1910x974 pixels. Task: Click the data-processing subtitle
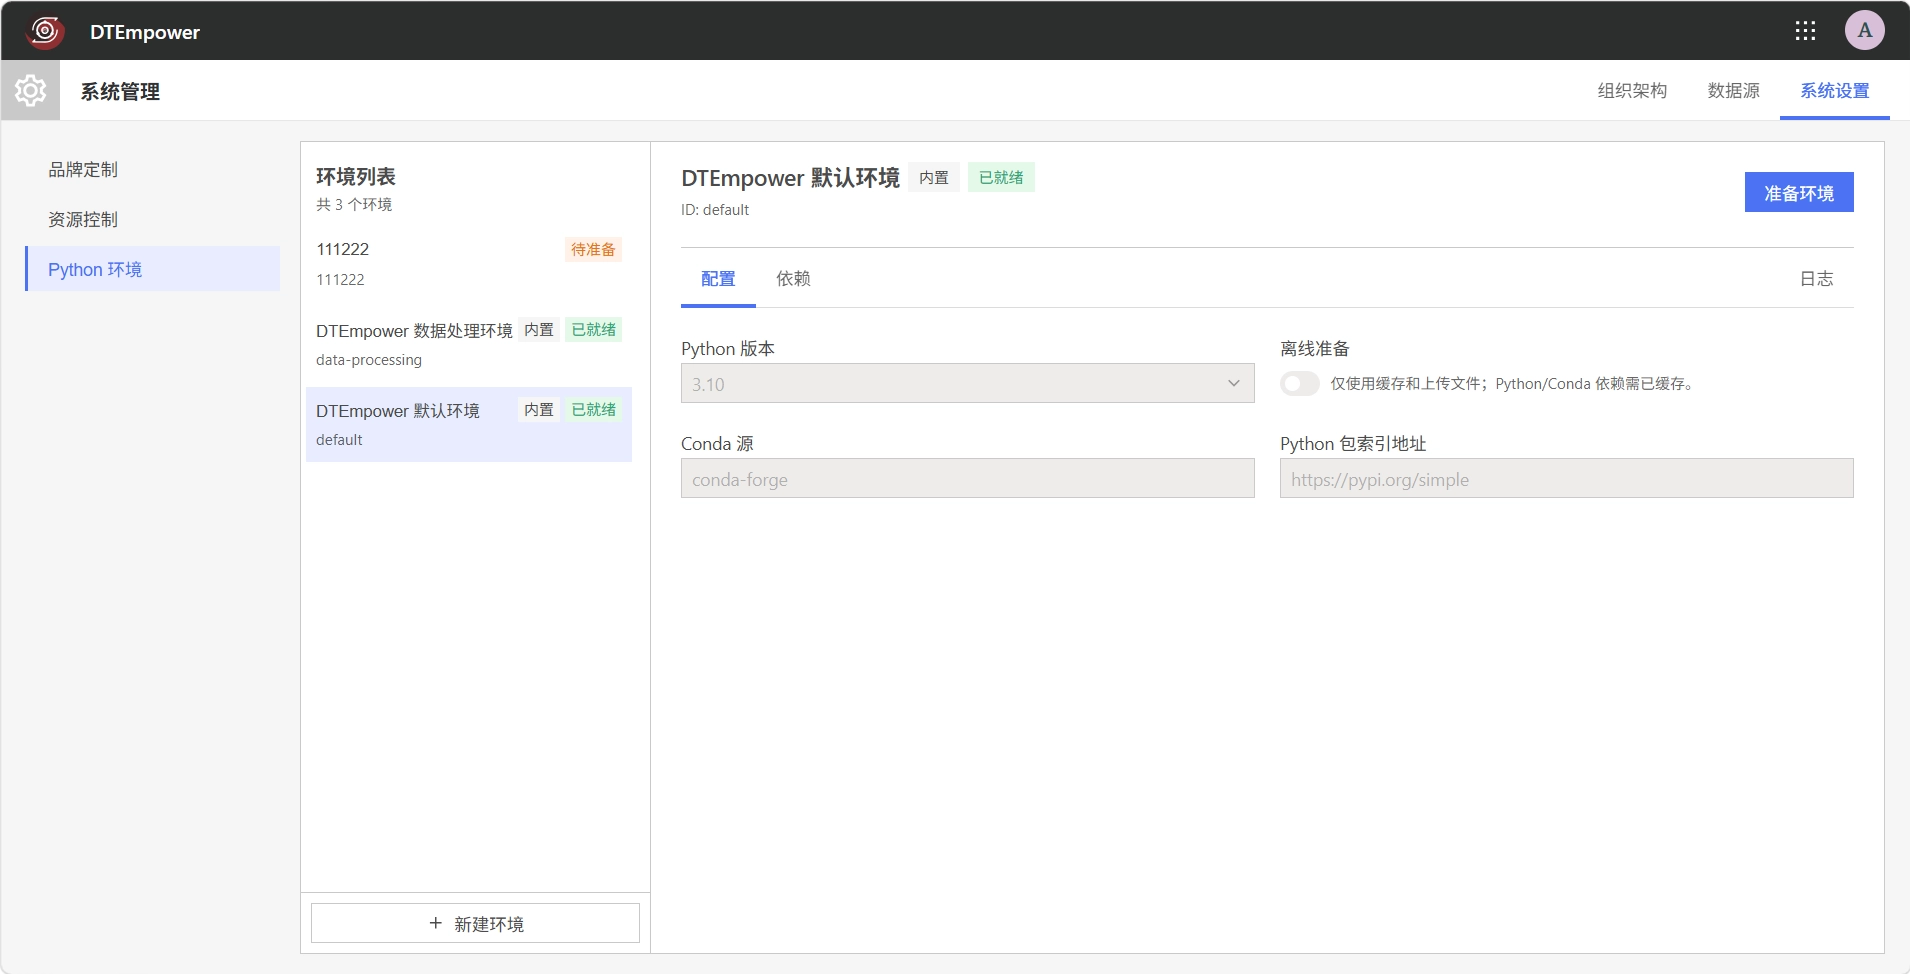pyautogui.click(x=369, y=360)
